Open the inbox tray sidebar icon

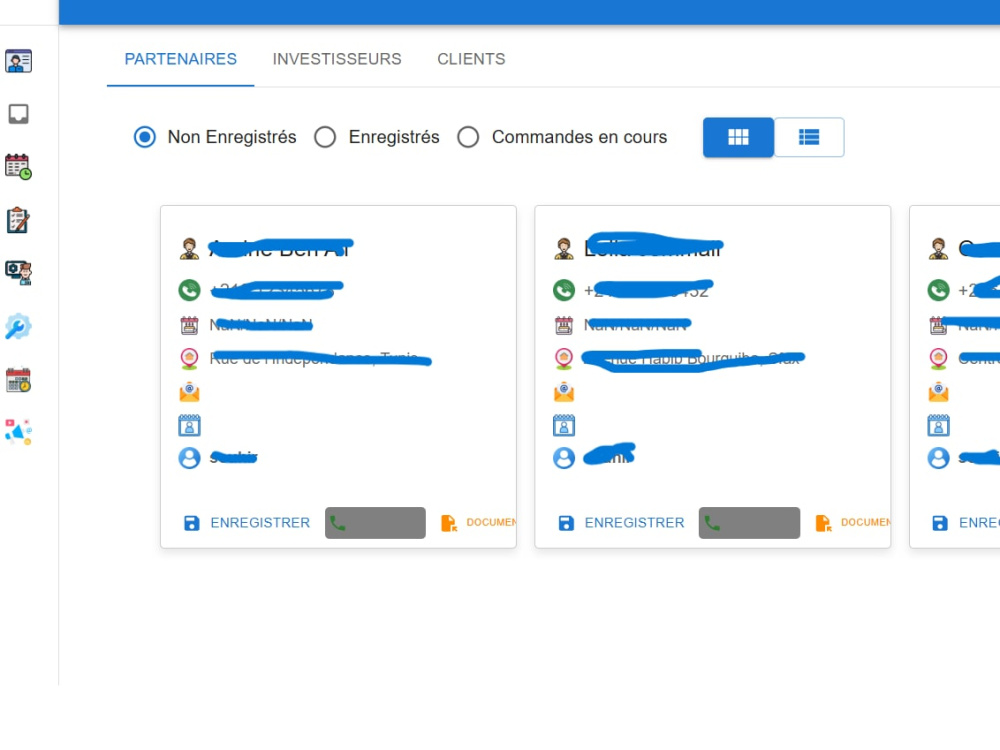tap(18, 114)
